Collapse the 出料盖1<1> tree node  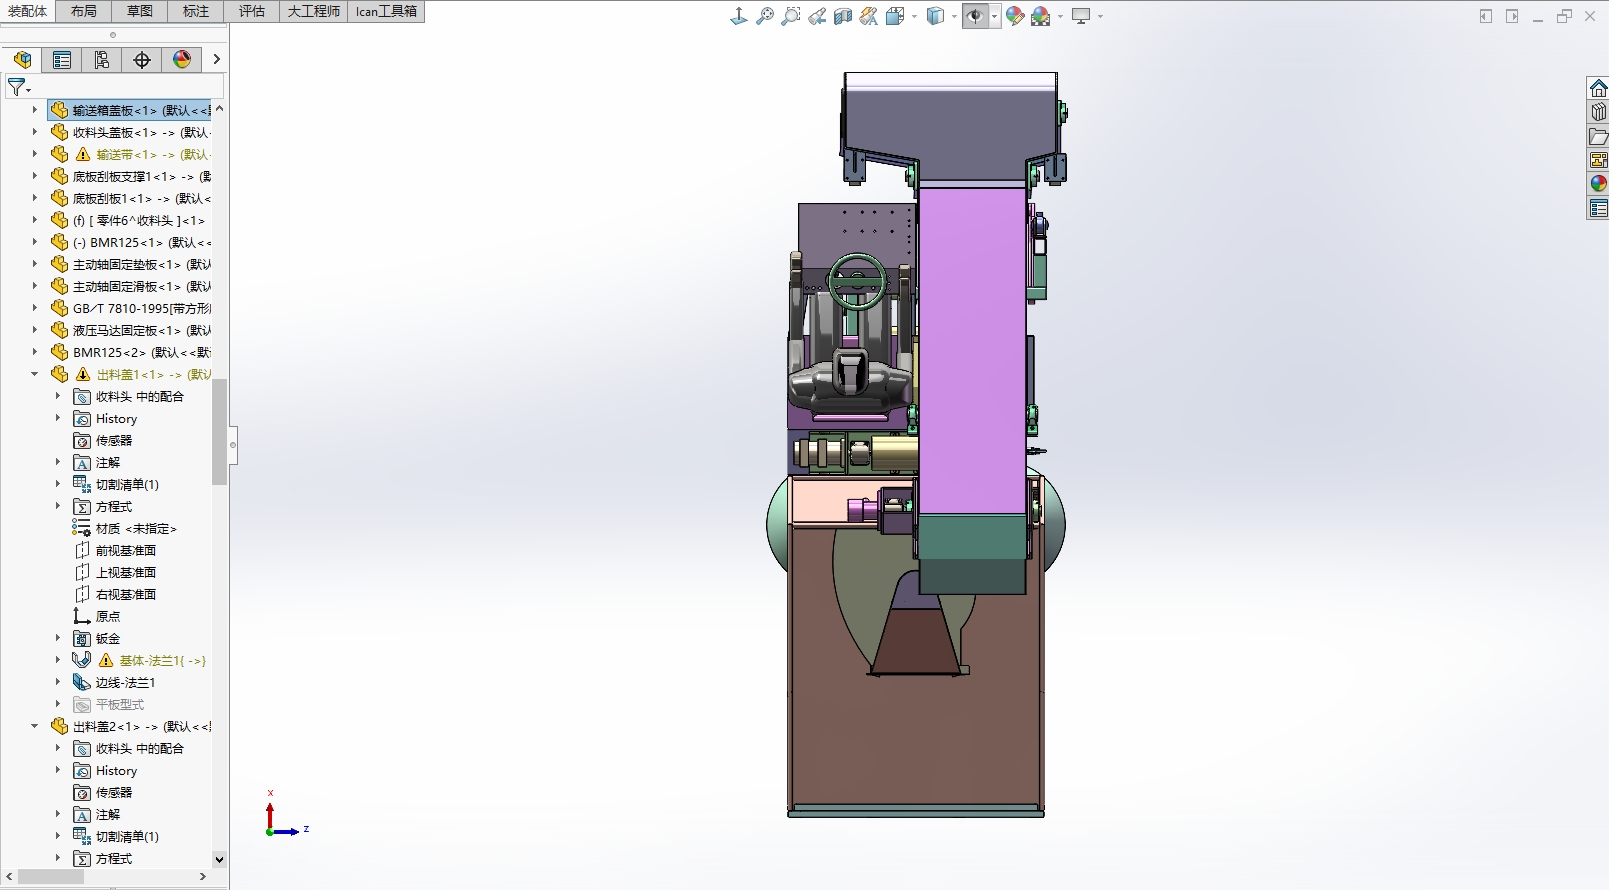(x=35, y=374)
